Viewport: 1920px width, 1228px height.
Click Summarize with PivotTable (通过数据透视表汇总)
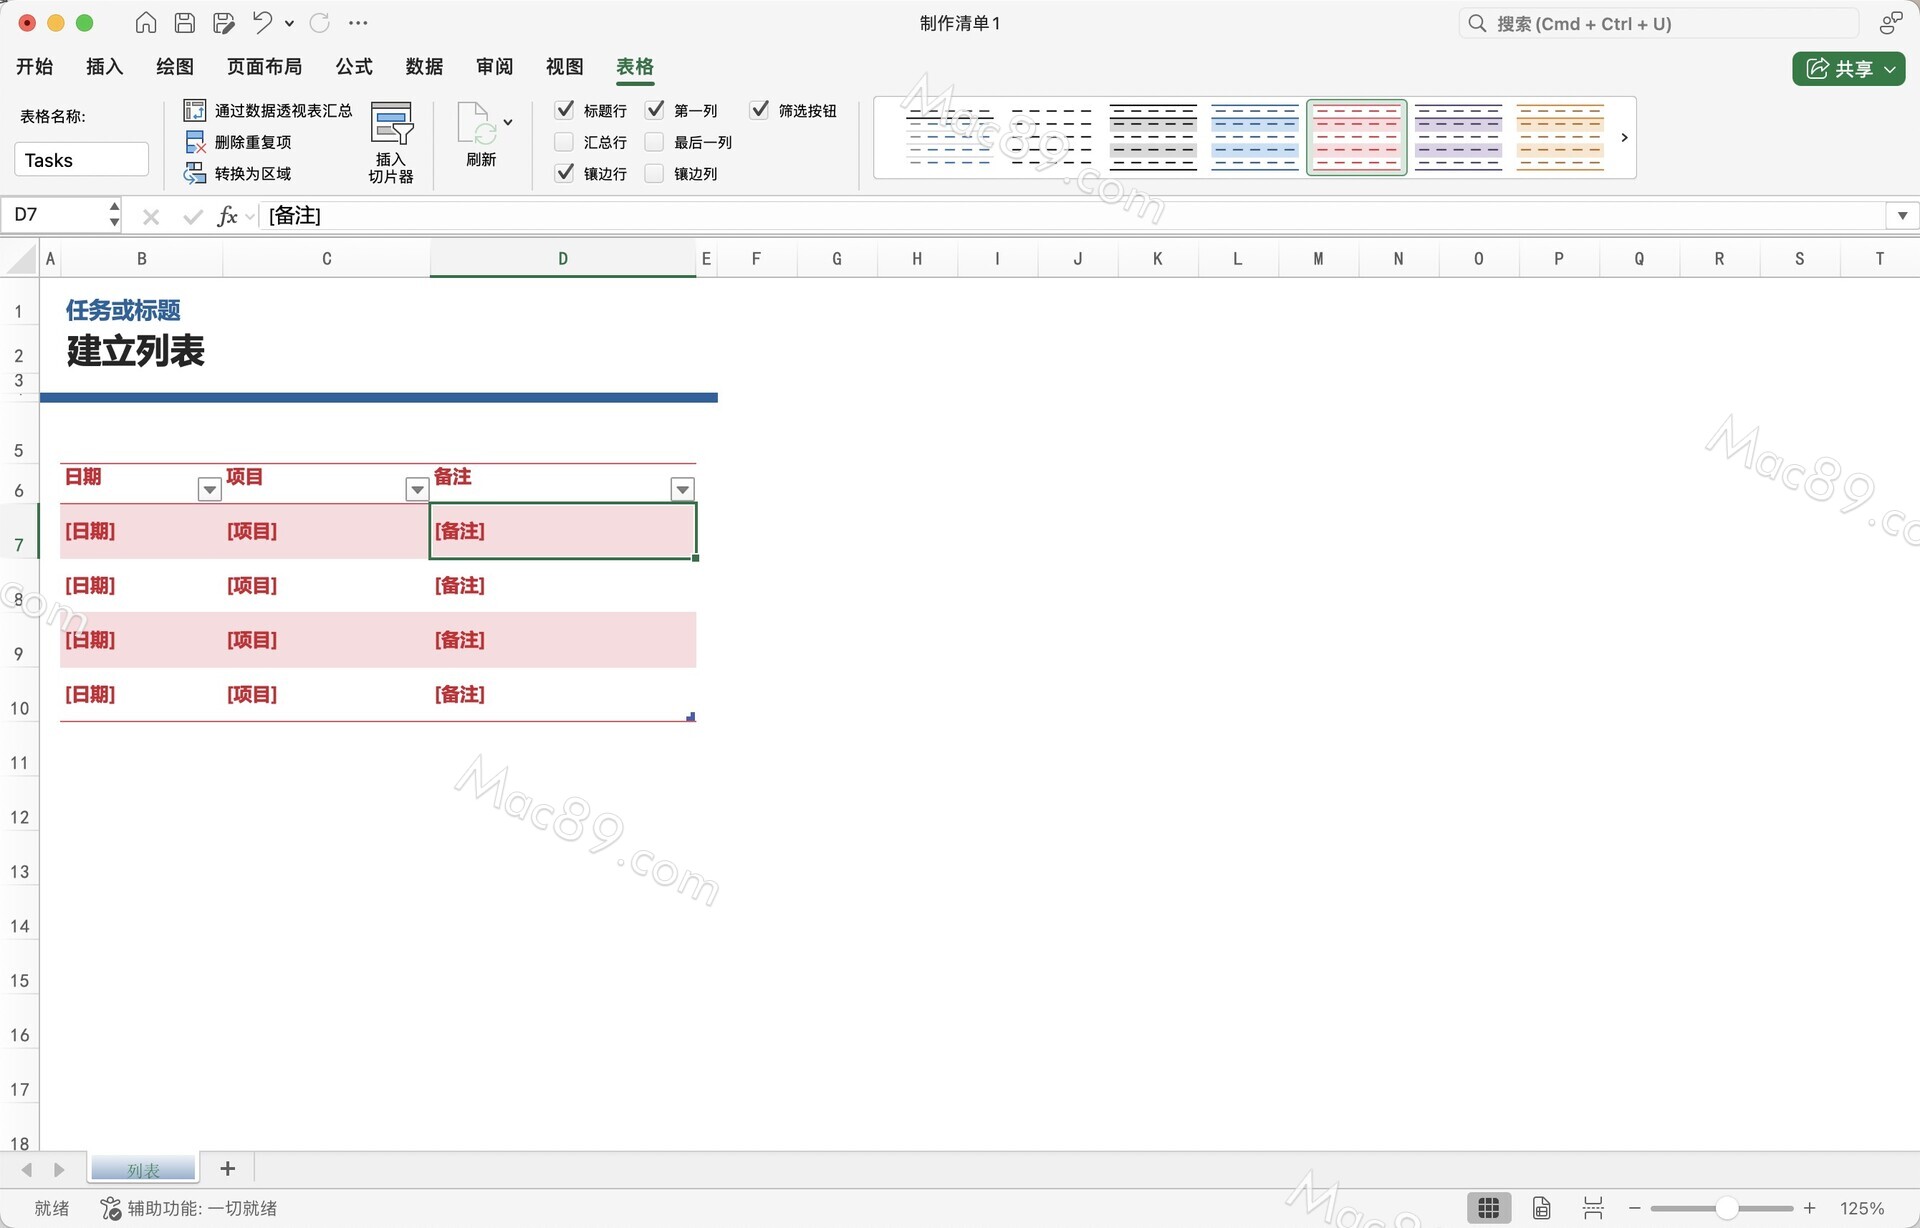point(283,110)
